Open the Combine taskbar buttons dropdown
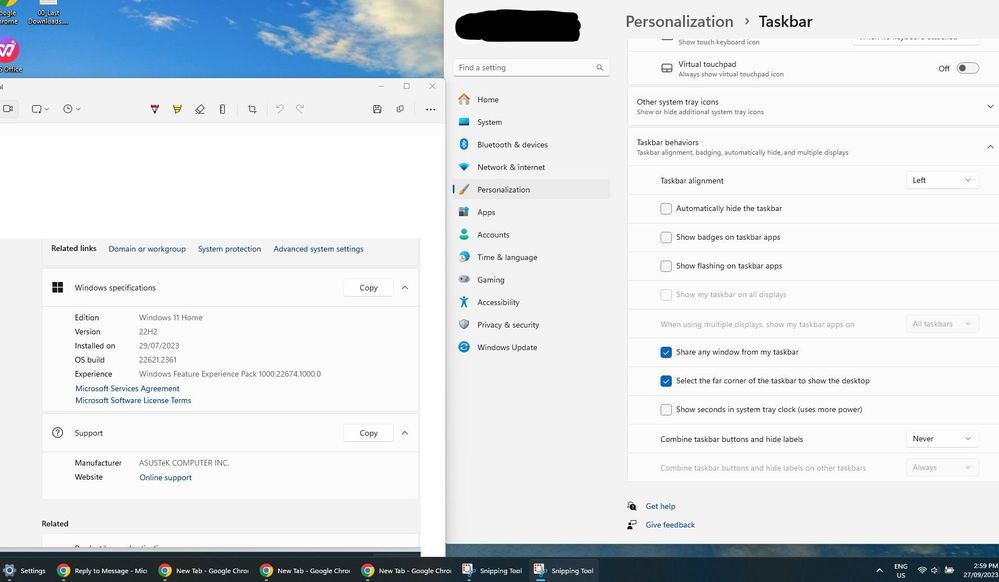999x582 pixels. tap(940, 438)
